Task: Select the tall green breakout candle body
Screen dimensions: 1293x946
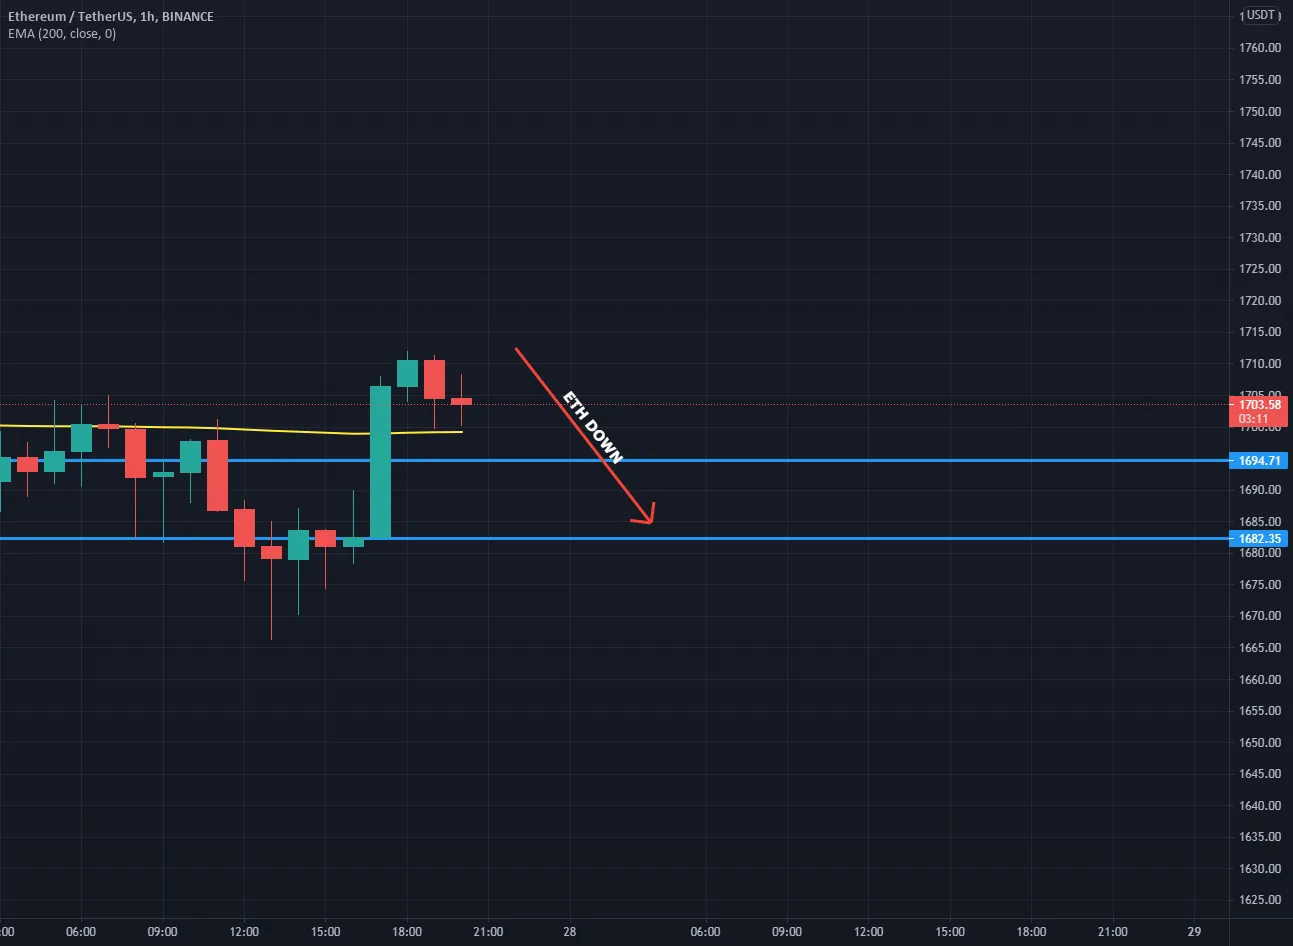Action: 380,462
